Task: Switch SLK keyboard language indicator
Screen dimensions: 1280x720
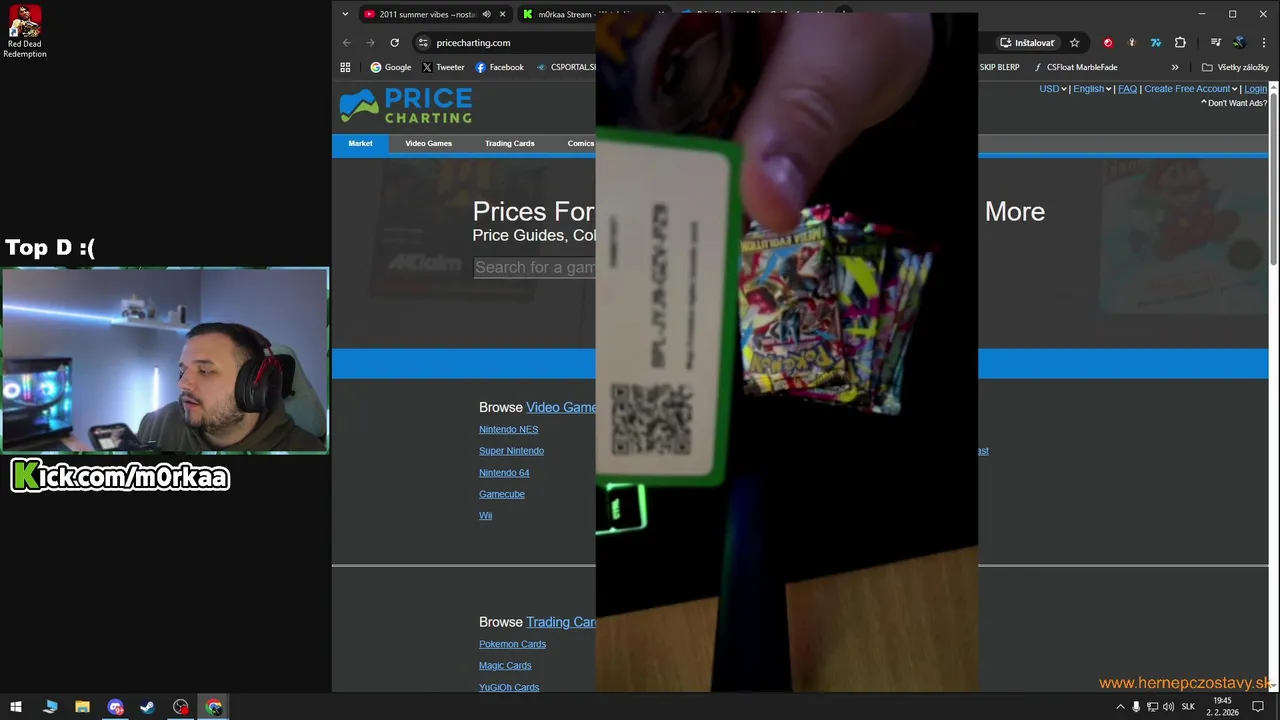Action: click(1188, 707)
